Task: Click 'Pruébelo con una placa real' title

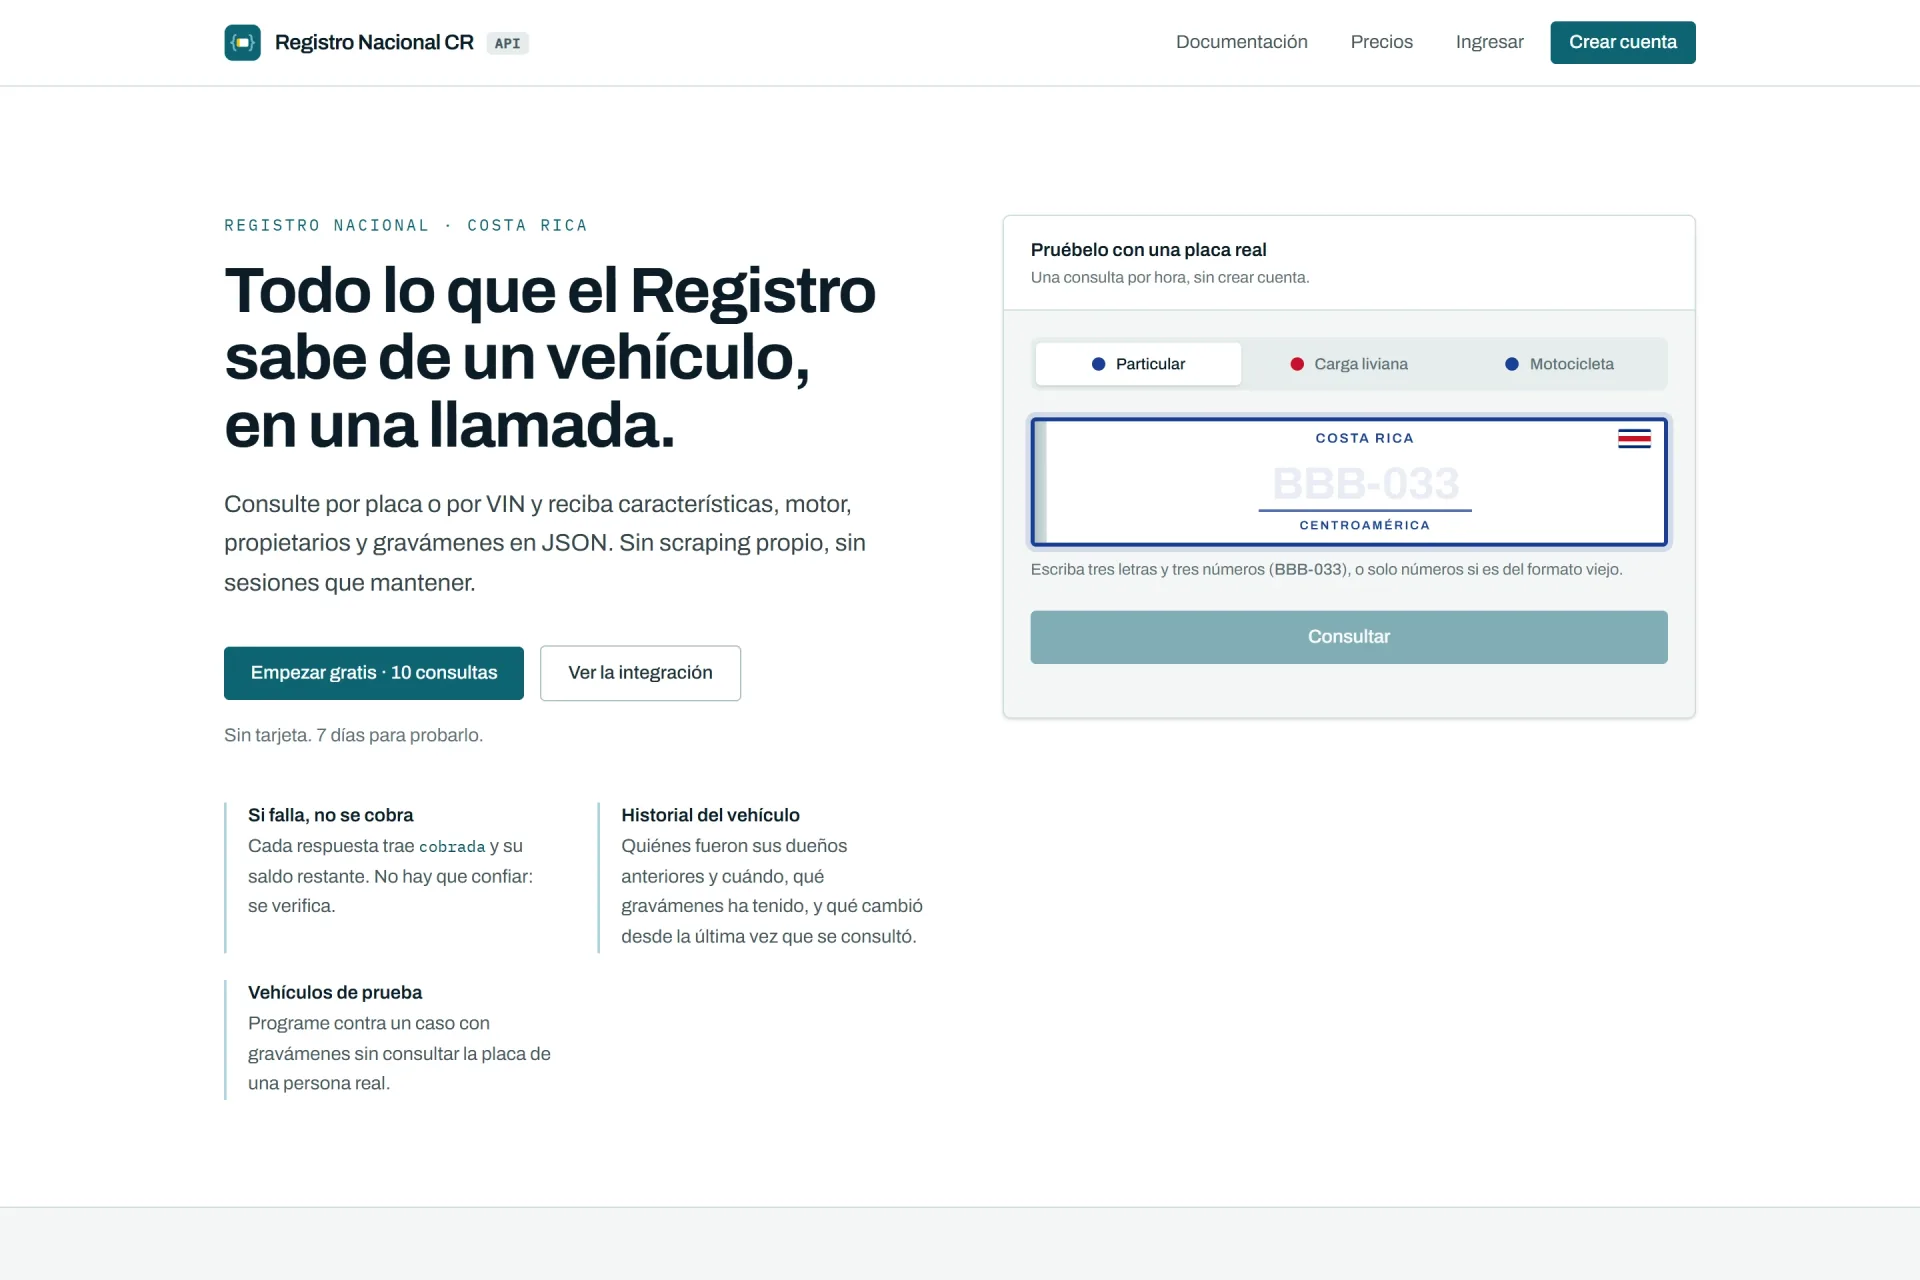Action: (1148, 250)
